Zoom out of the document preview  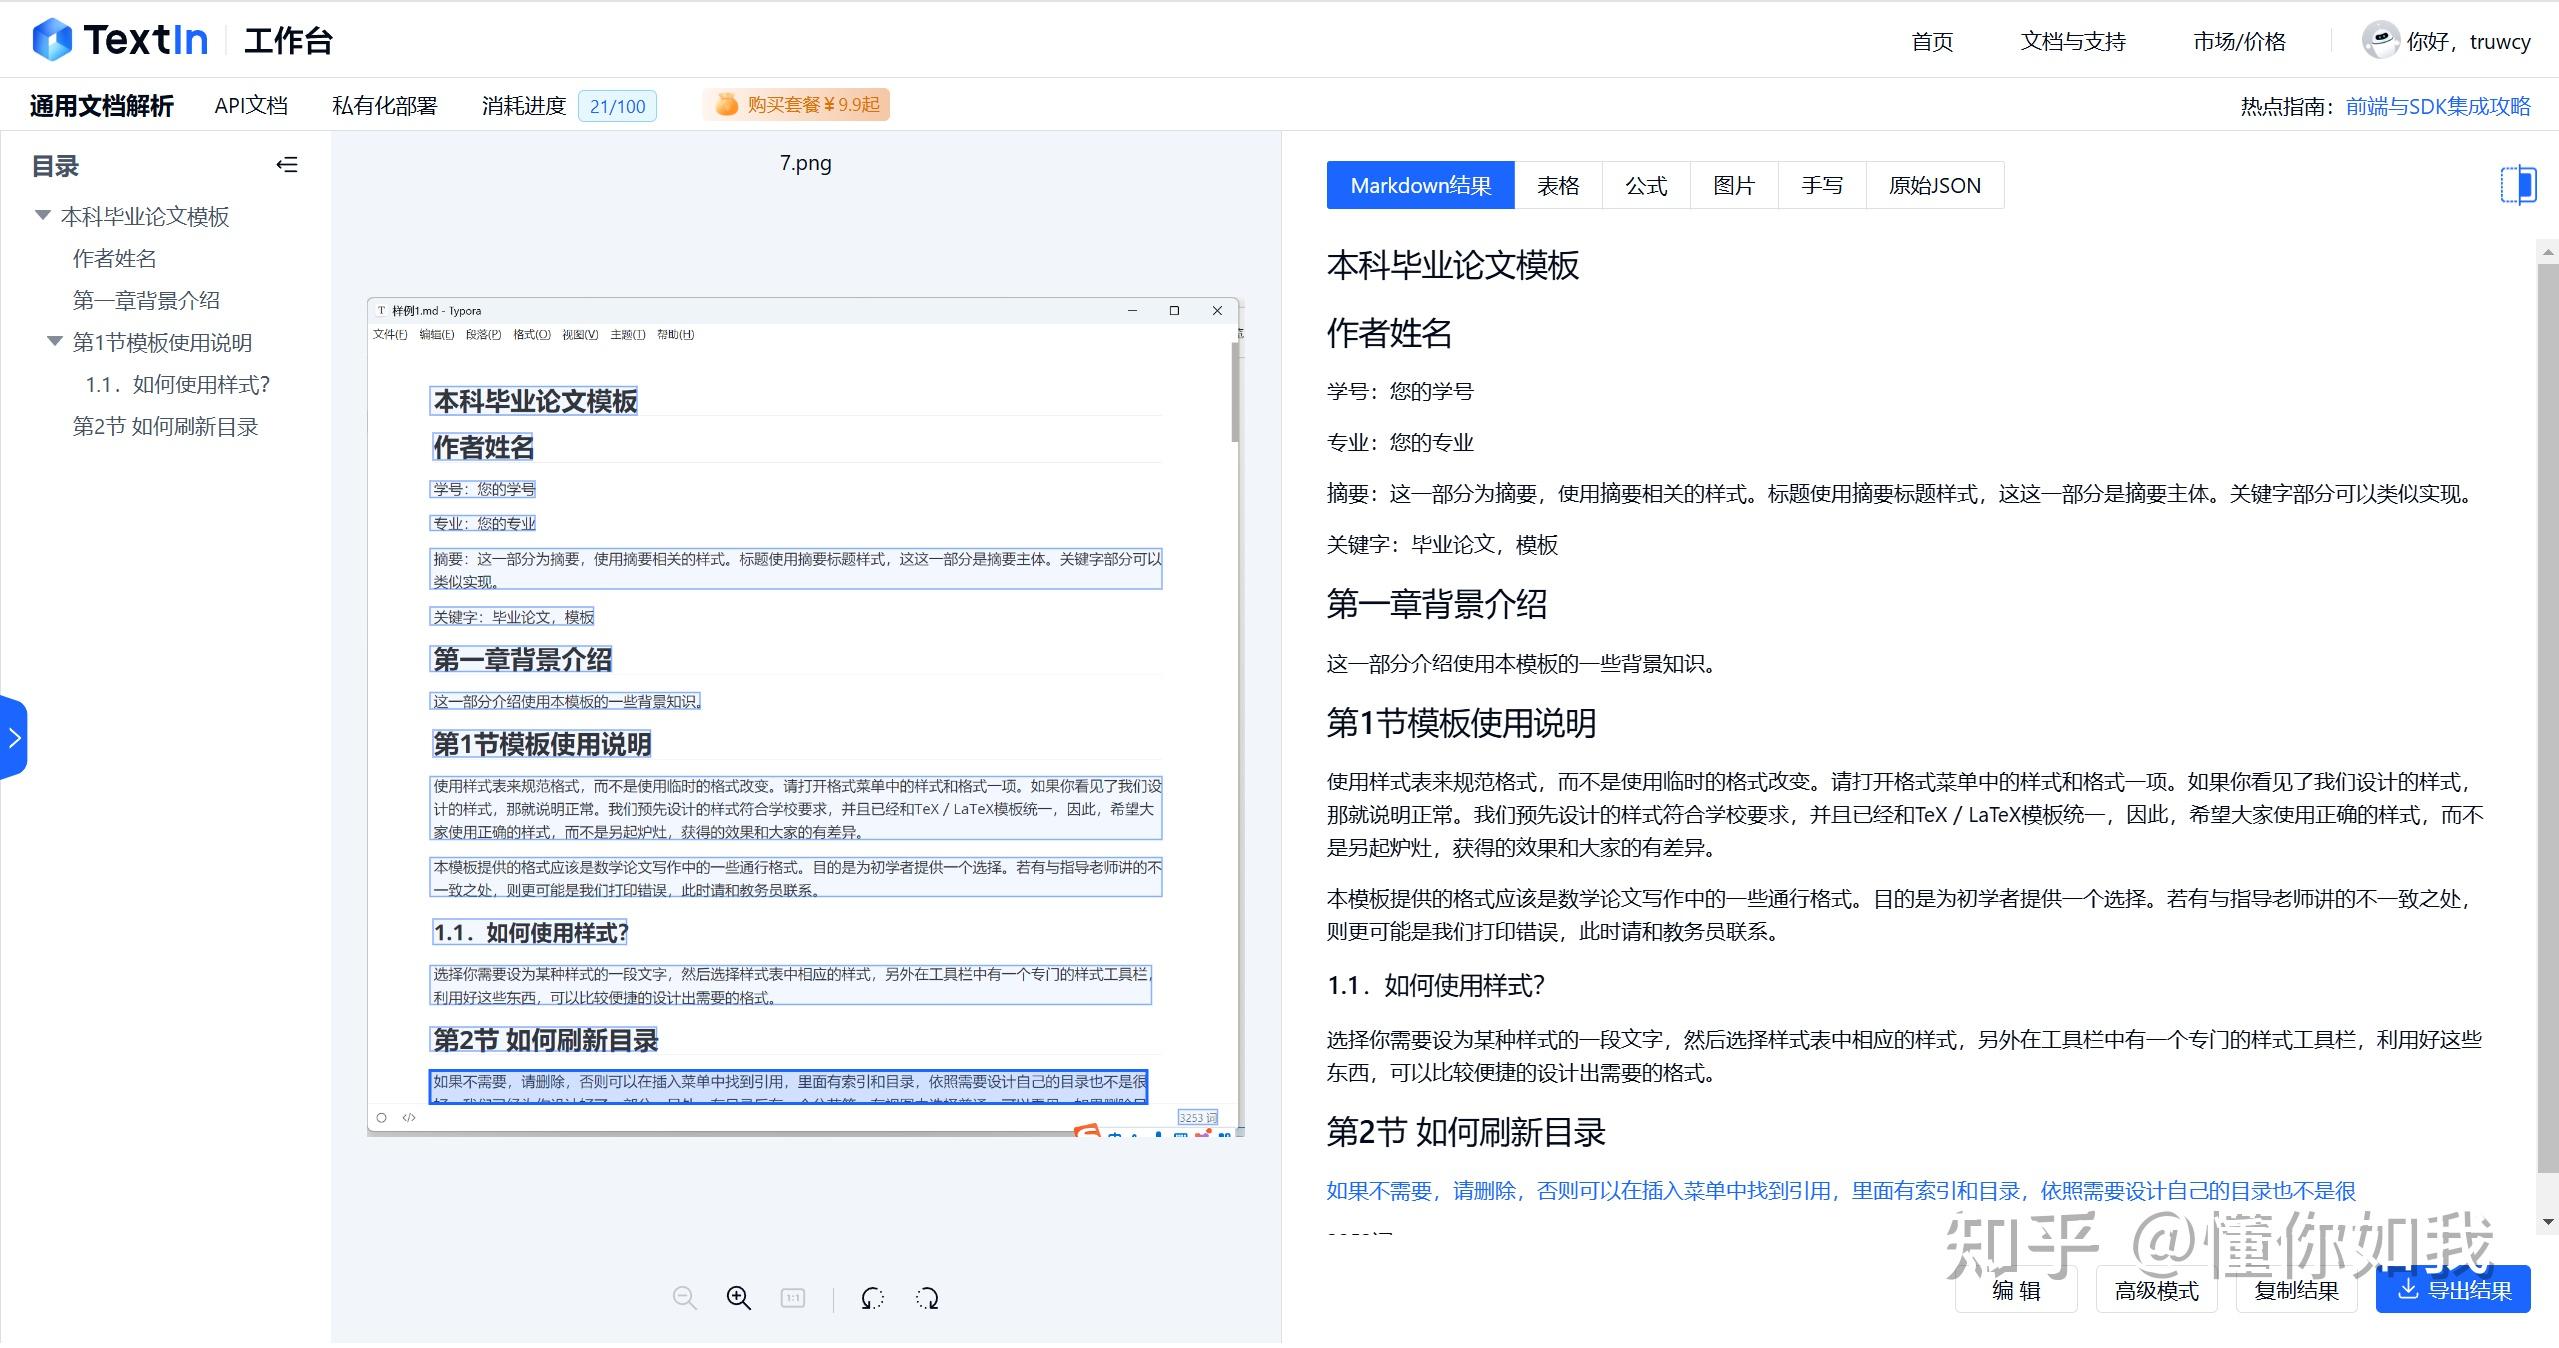[684, 1296]
